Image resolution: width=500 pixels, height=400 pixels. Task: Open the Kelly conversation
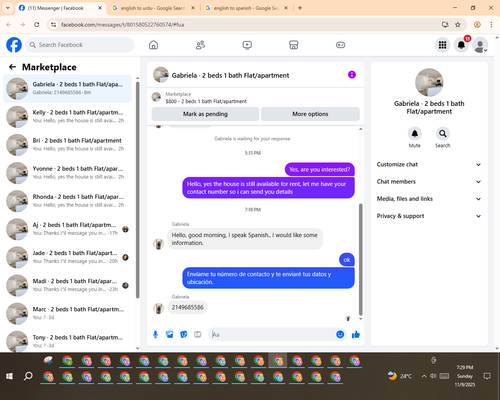tap(67, 117)
